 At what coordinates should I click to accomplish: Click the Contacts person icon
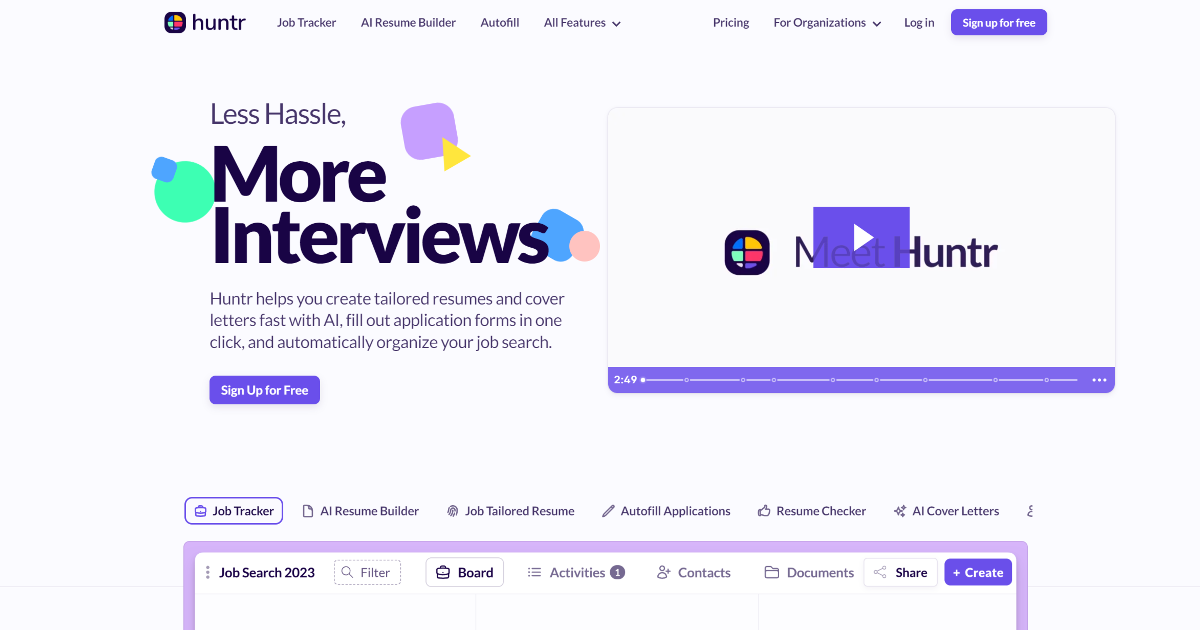(x=663, y=572)
